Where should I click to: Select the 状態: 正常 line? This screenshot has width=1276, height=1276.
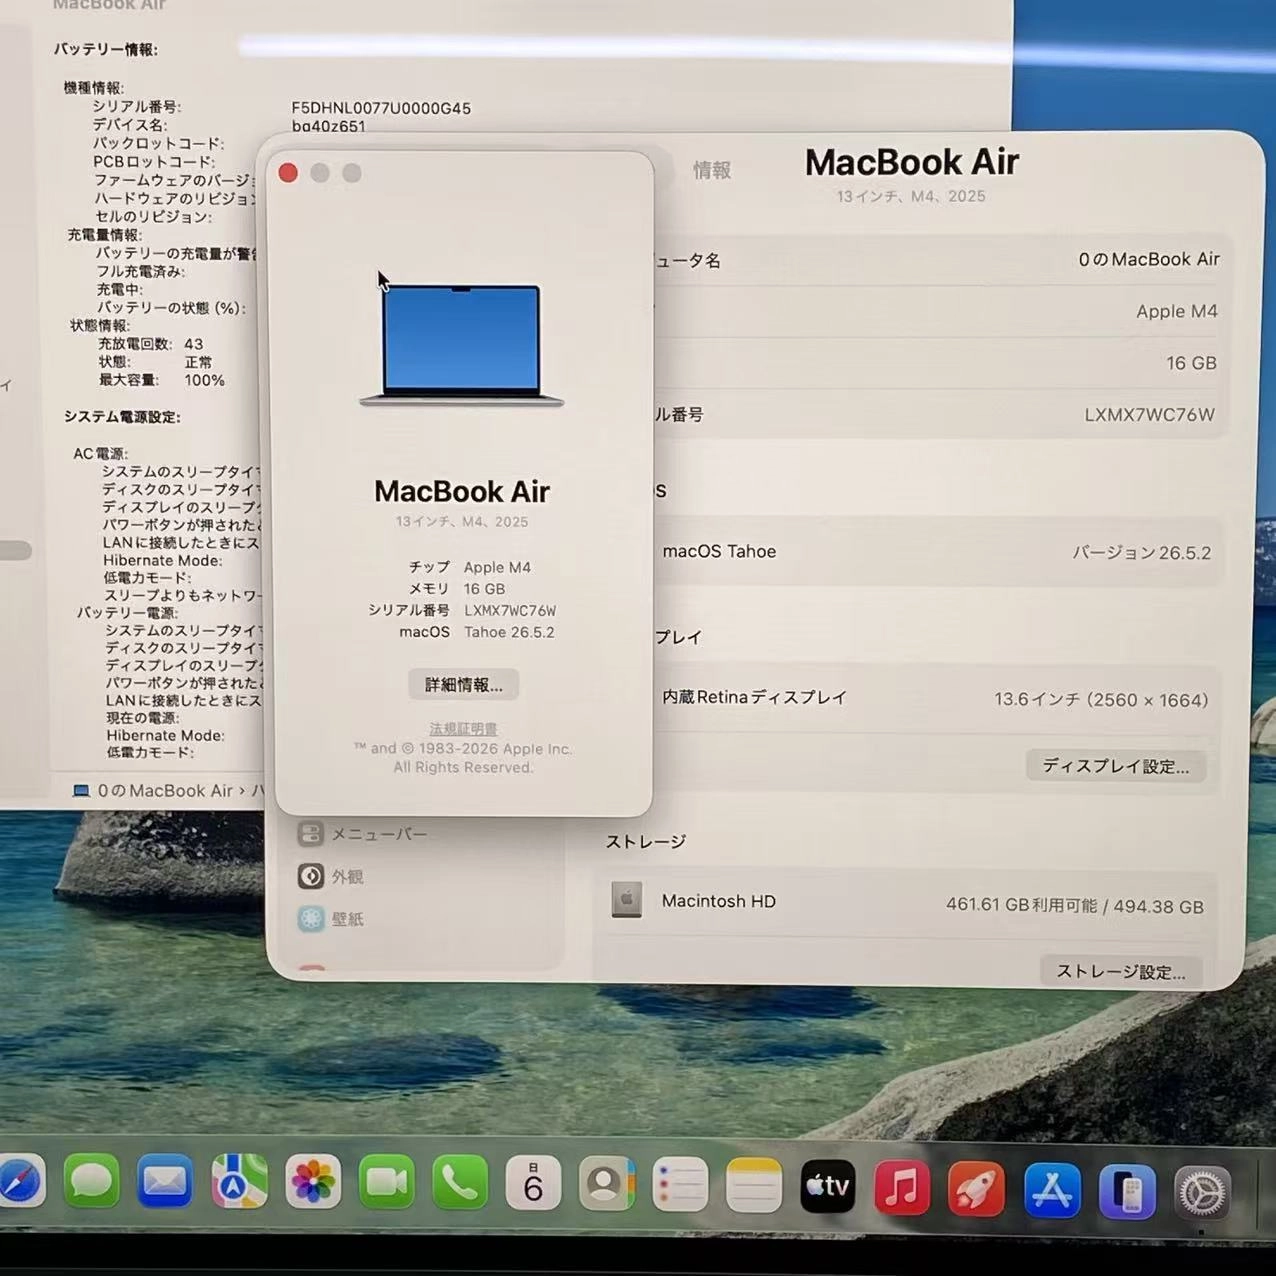click(155, 362)
